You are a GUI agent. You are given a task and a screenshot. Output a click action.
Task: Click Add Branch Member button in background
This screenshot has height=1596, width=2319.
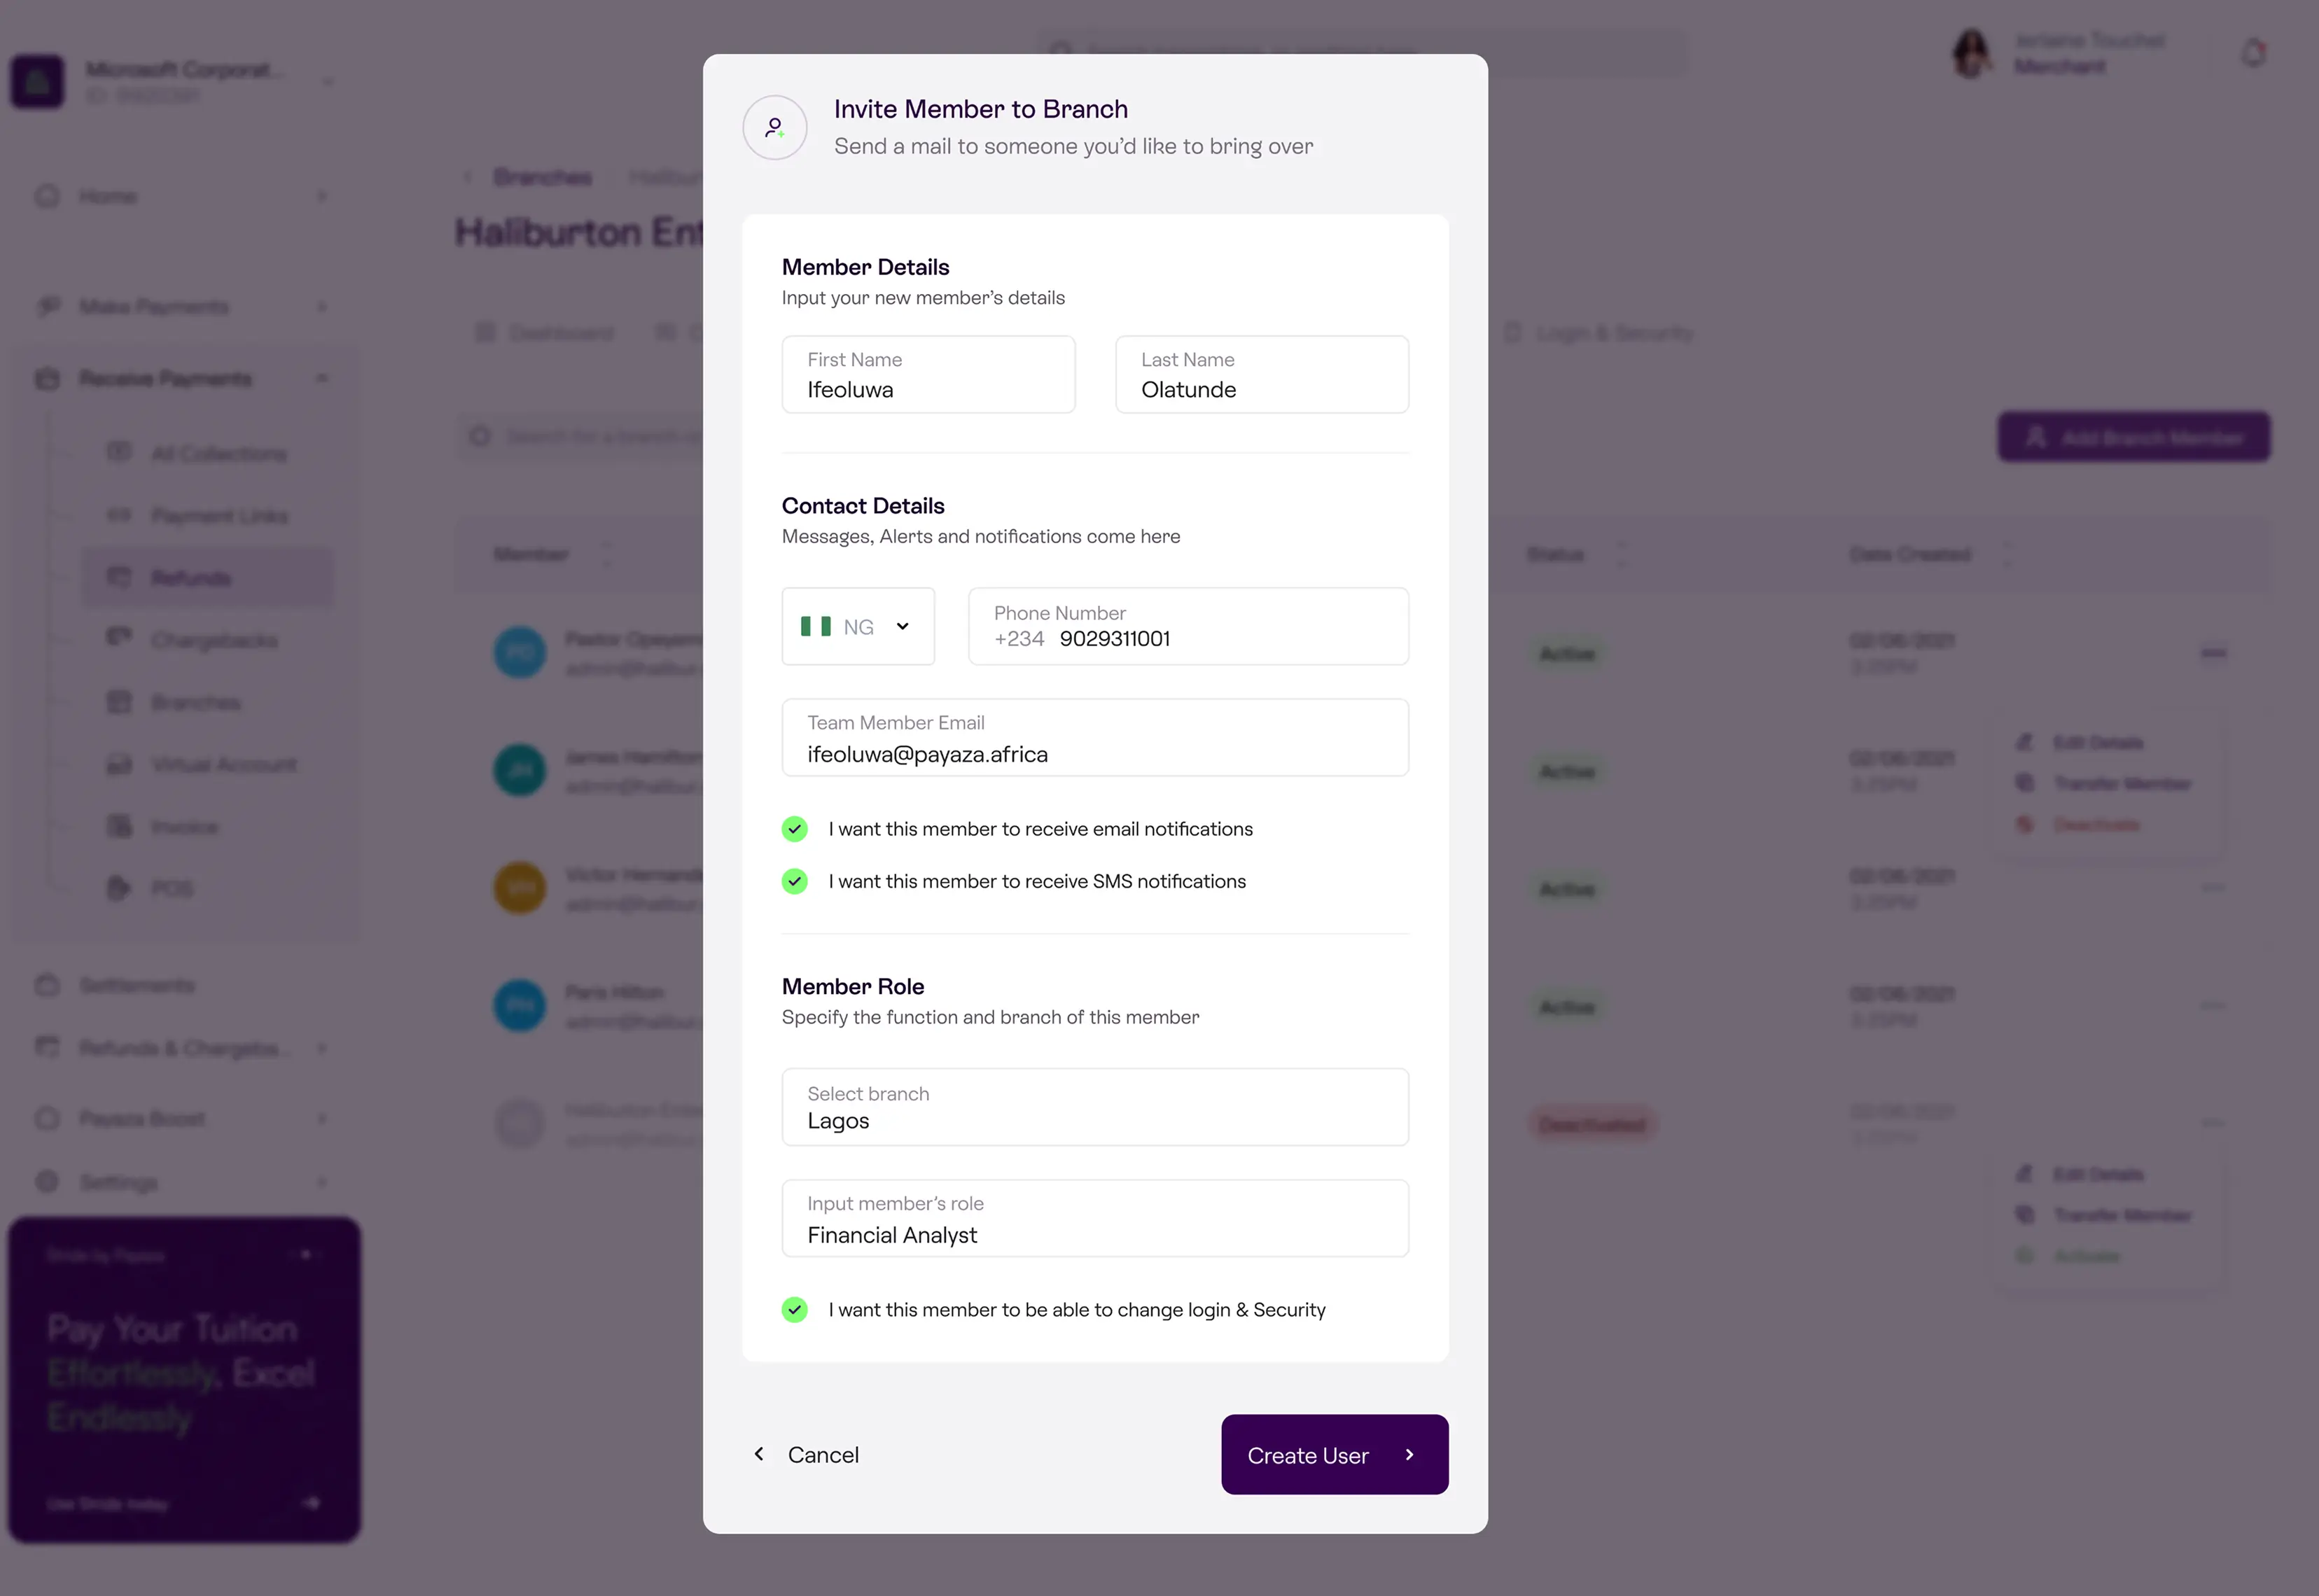[2134, 437]
